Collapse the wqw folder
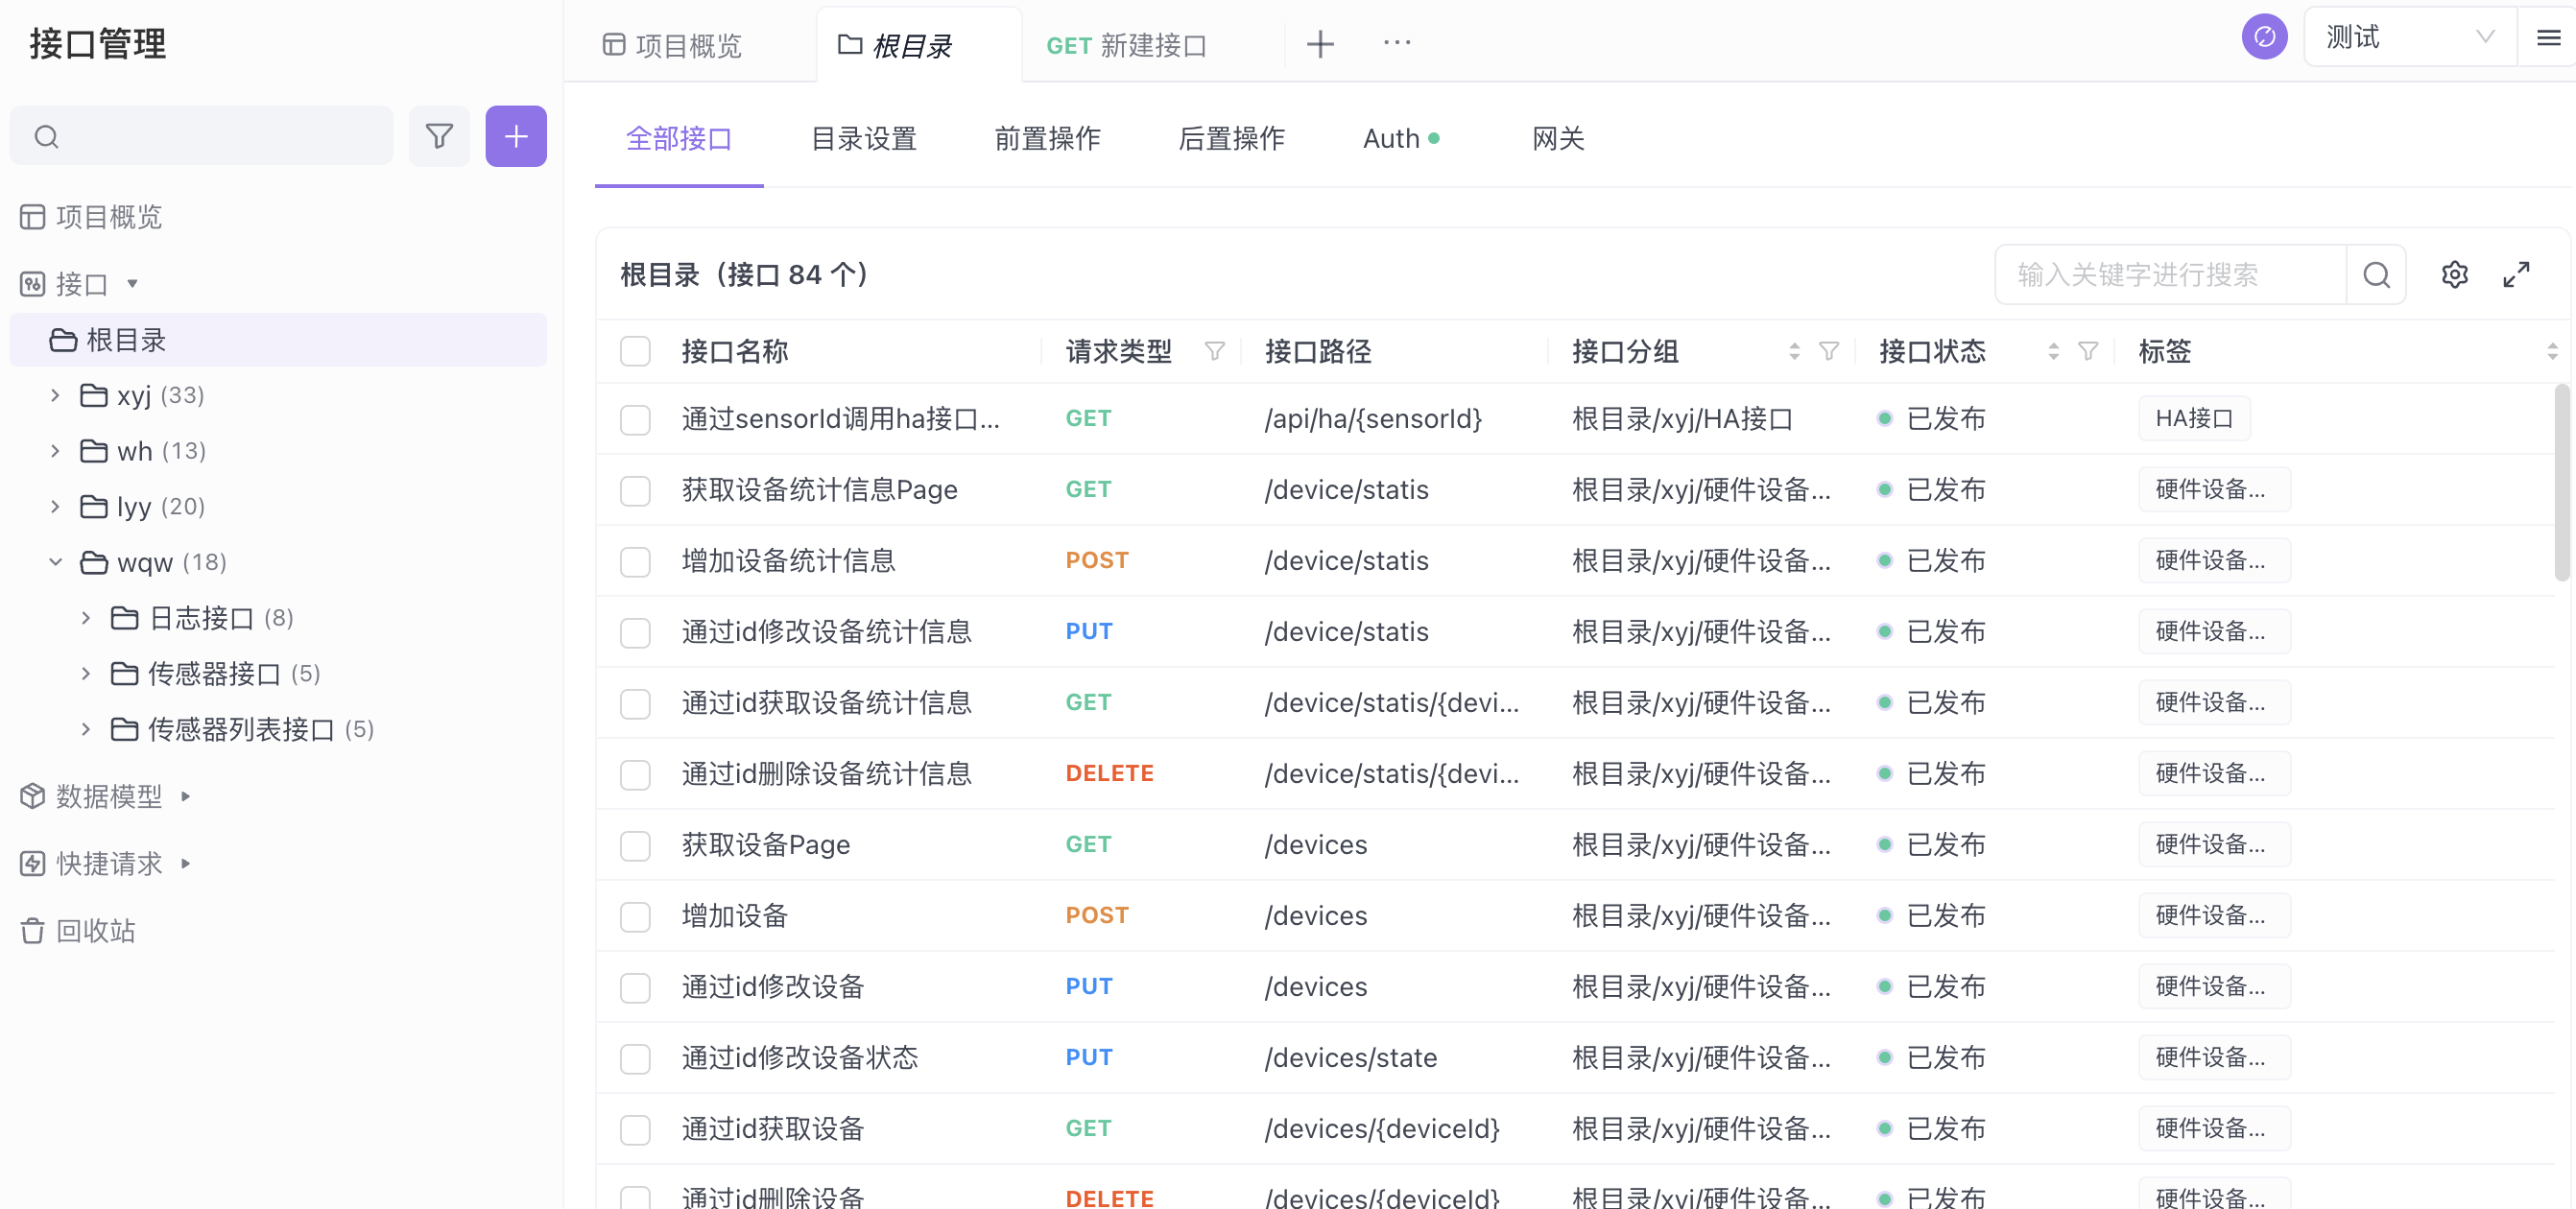Image resolution: width=2576 pixels, height=1209 pixels. [56, 562]
